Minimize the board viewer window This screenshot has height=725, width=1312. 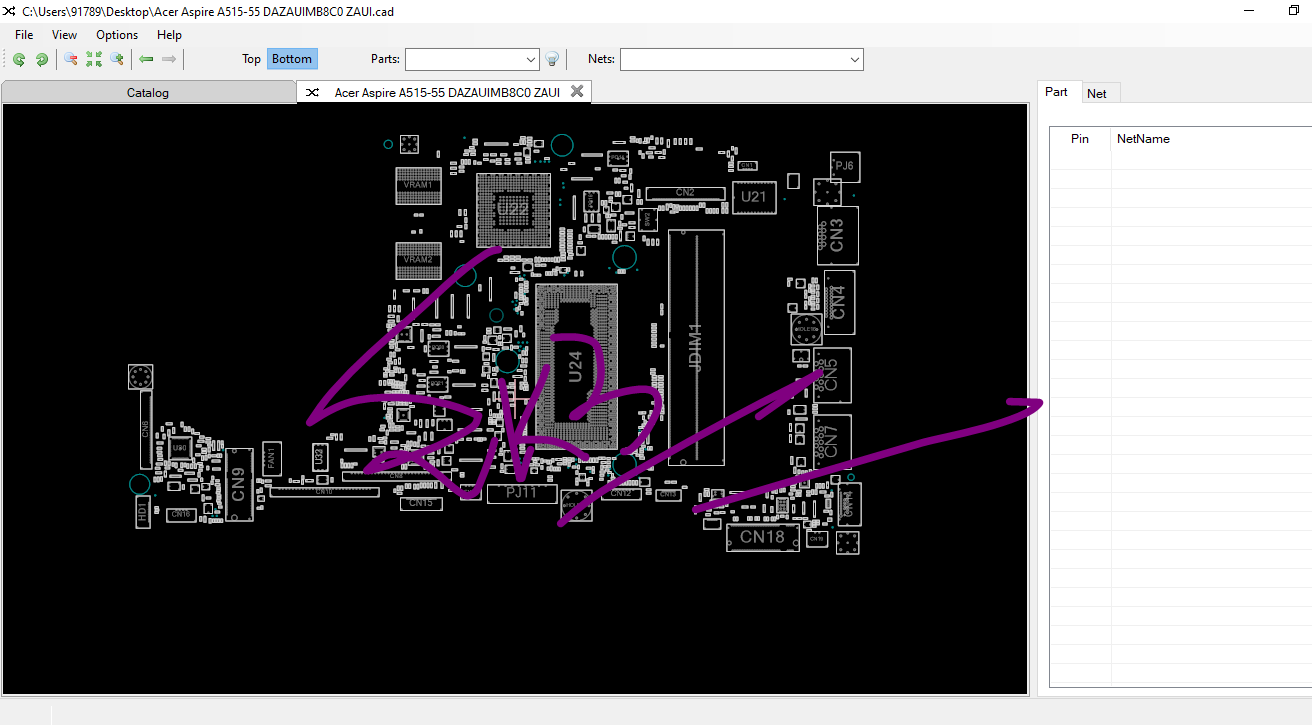click(1250, 10)
